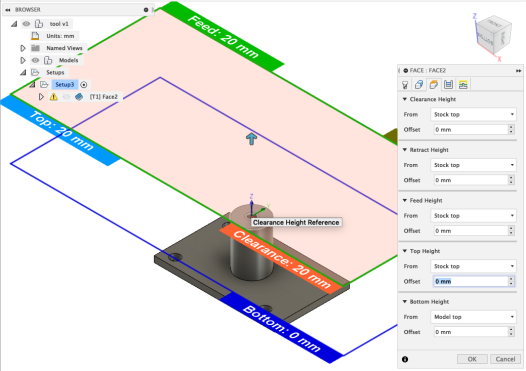Click the info icon at dialog bottom

[x=405, y=359]
